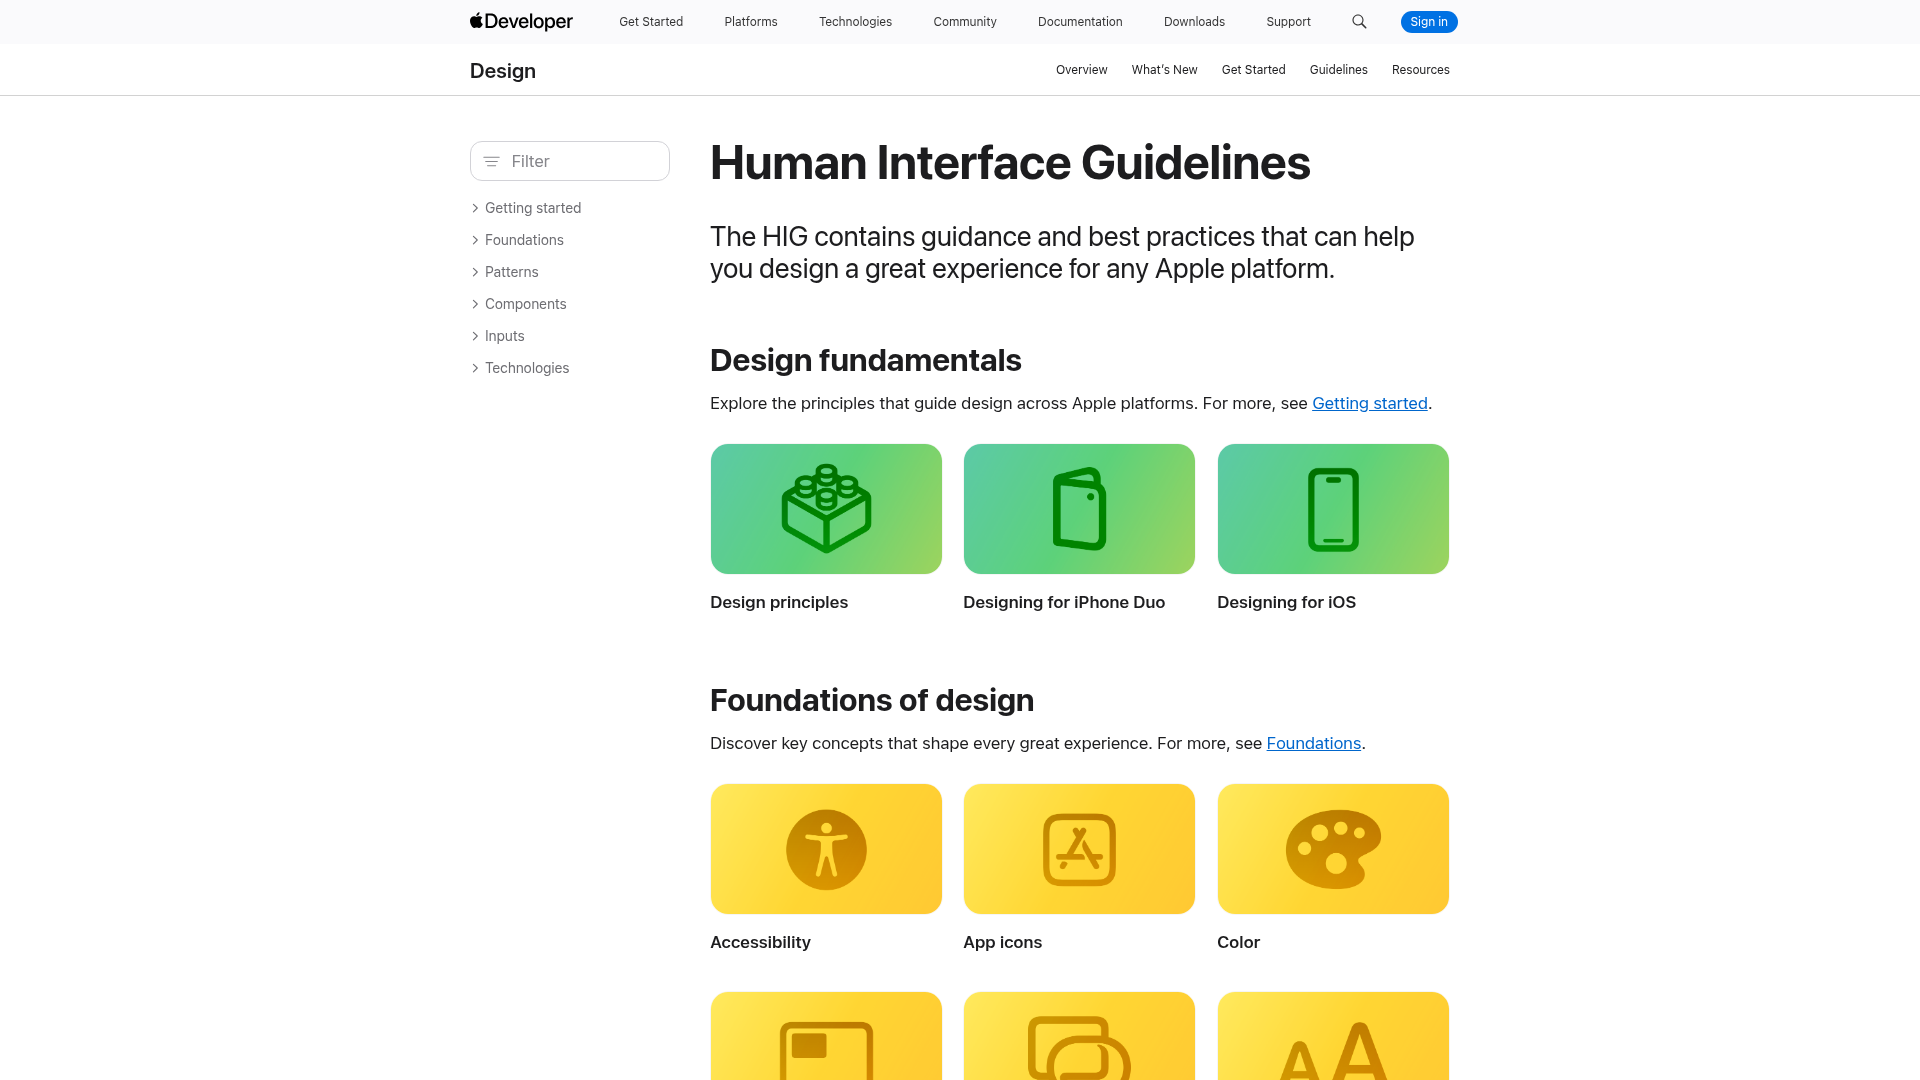Screen dimensions: 1920x1080
Task: Open the search magnifier icon
Action: pos(1359,21)
